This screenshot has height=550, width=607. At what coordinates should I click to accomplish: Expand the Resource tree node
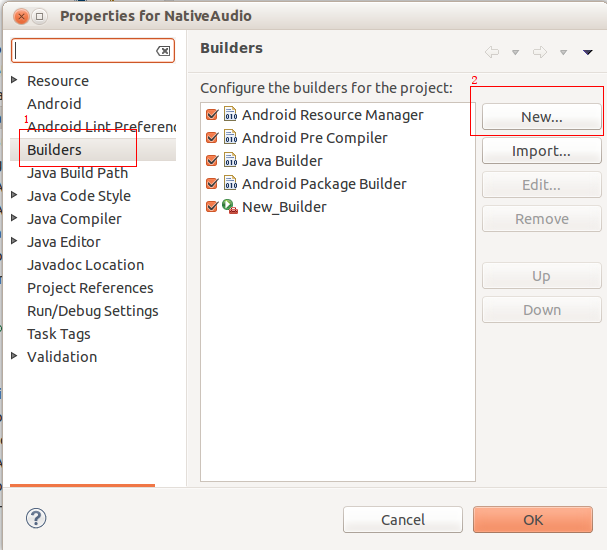14,80
